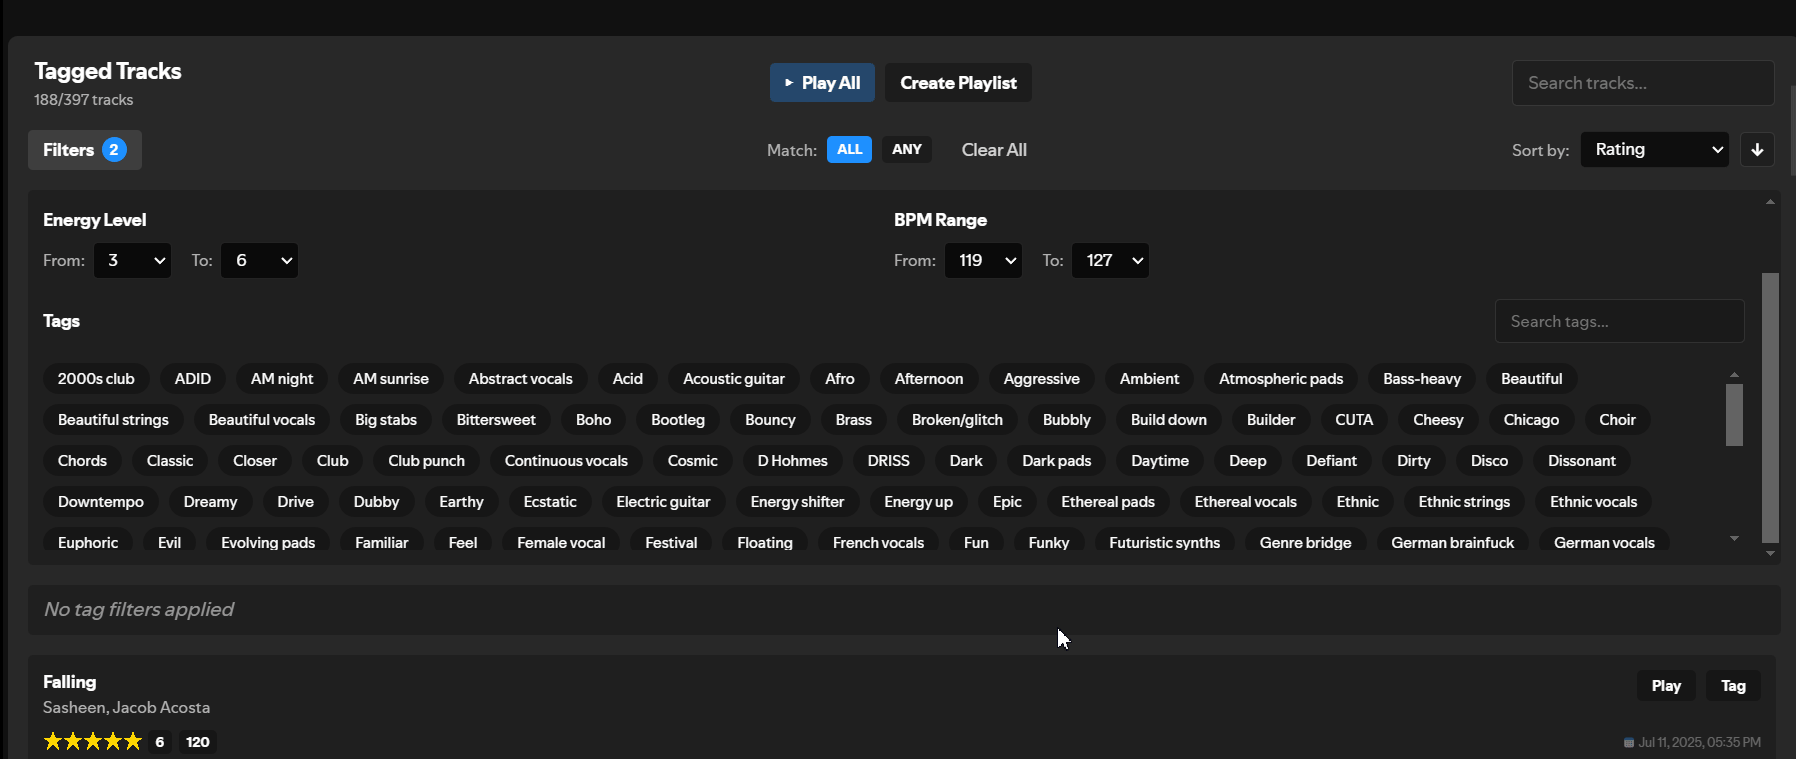Toggle the Abstract vocals tag
The height and width of the screenshot is (759, 1796).
[x=521, y=379]
